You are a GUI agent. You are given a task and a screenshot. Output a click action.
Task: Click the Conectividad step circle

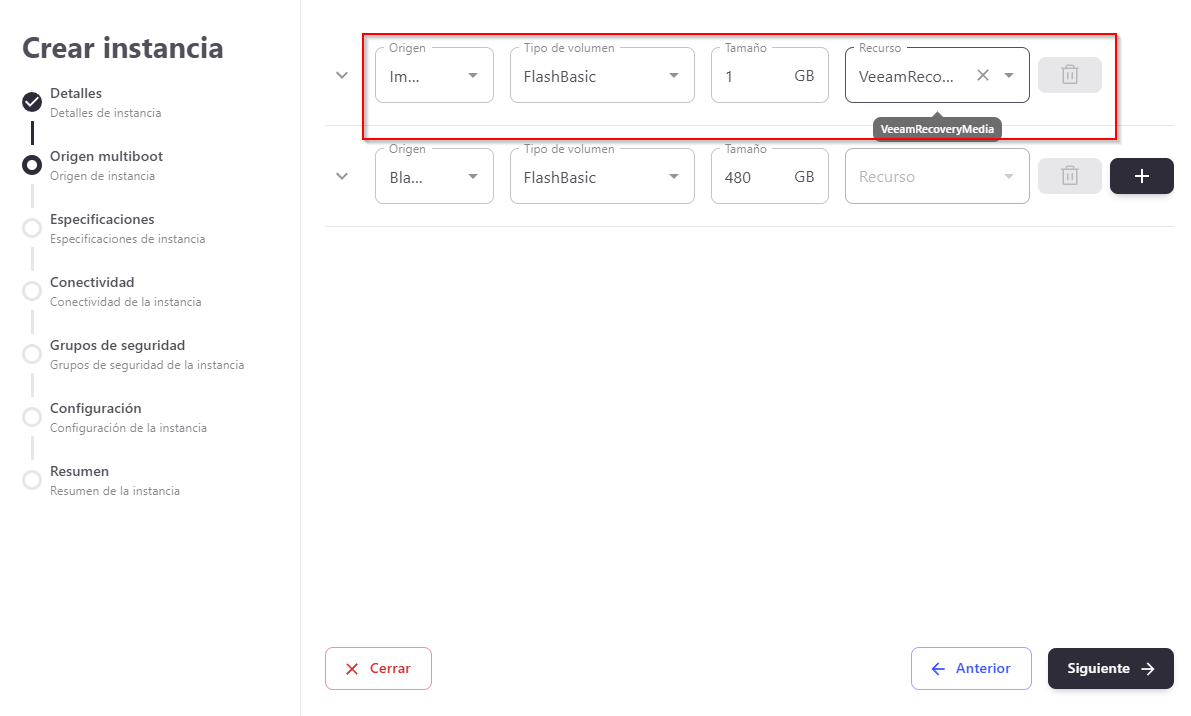tap(32, 290)
